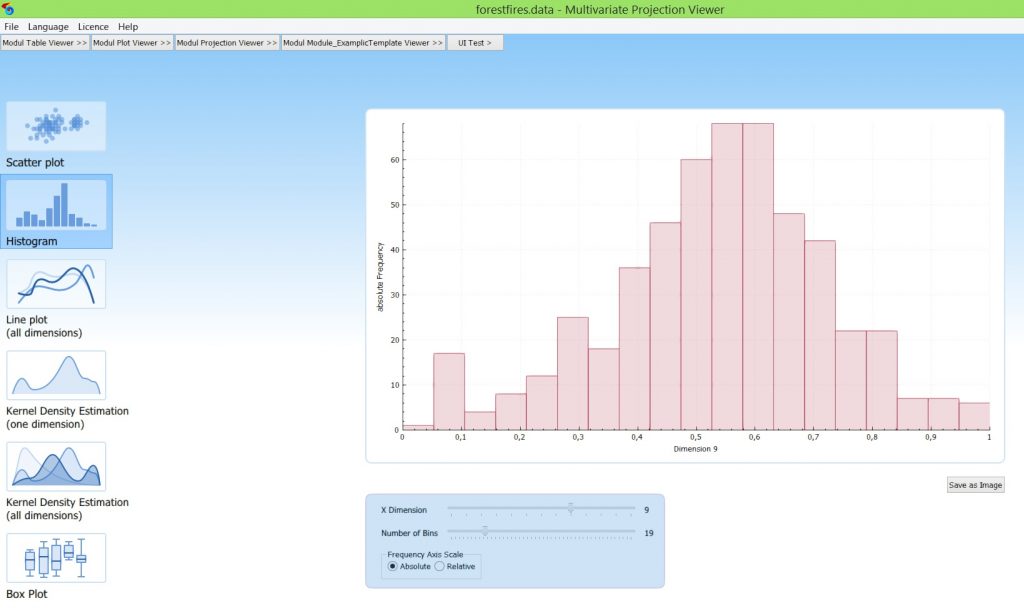Click the application logo in title bar
Viewport: 1024px width, 613px height.
(9, 9)
